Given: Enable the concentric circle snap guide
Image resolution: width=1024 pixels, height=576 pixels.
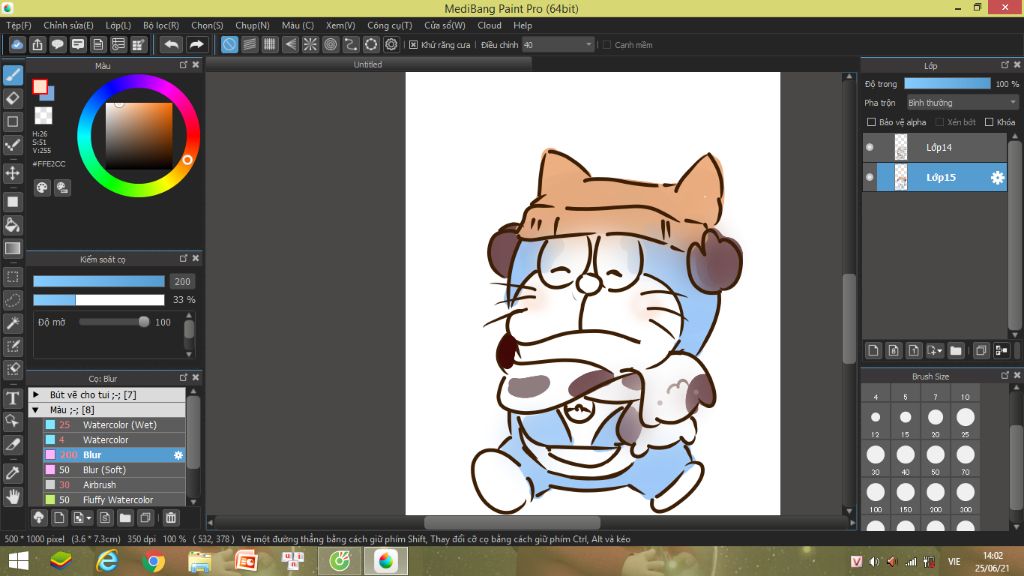Looking at the screenshot, I should pos(330,44).
